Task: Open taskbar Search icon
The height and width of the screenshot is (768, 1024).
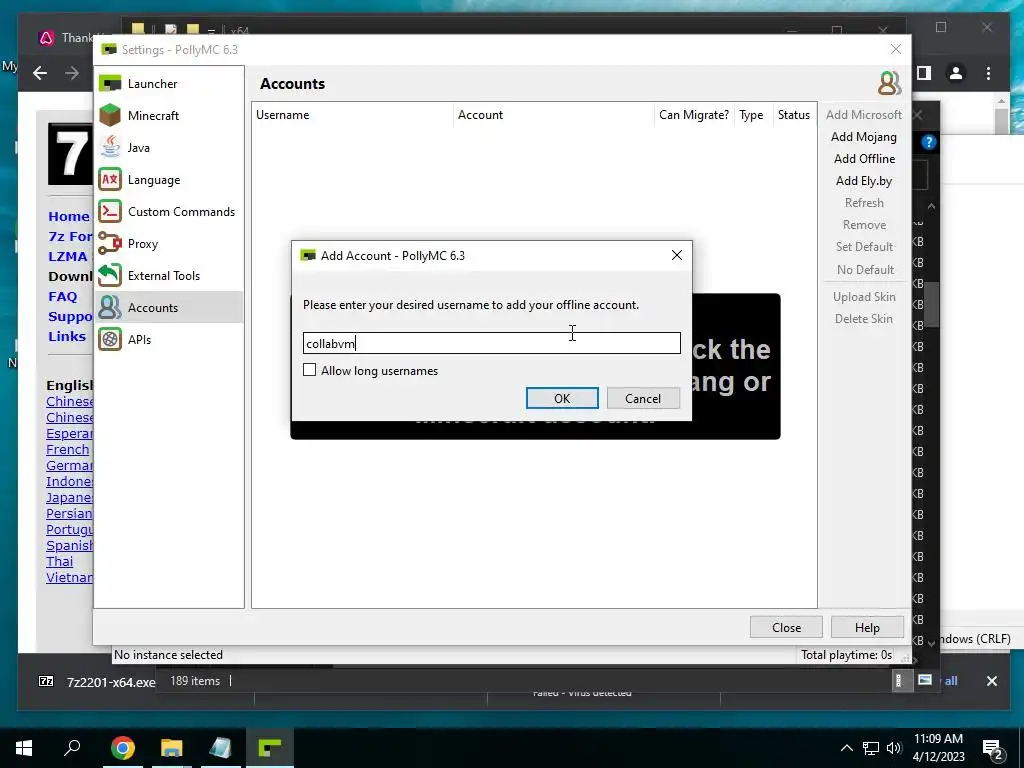Action: (x=72, y=748)
